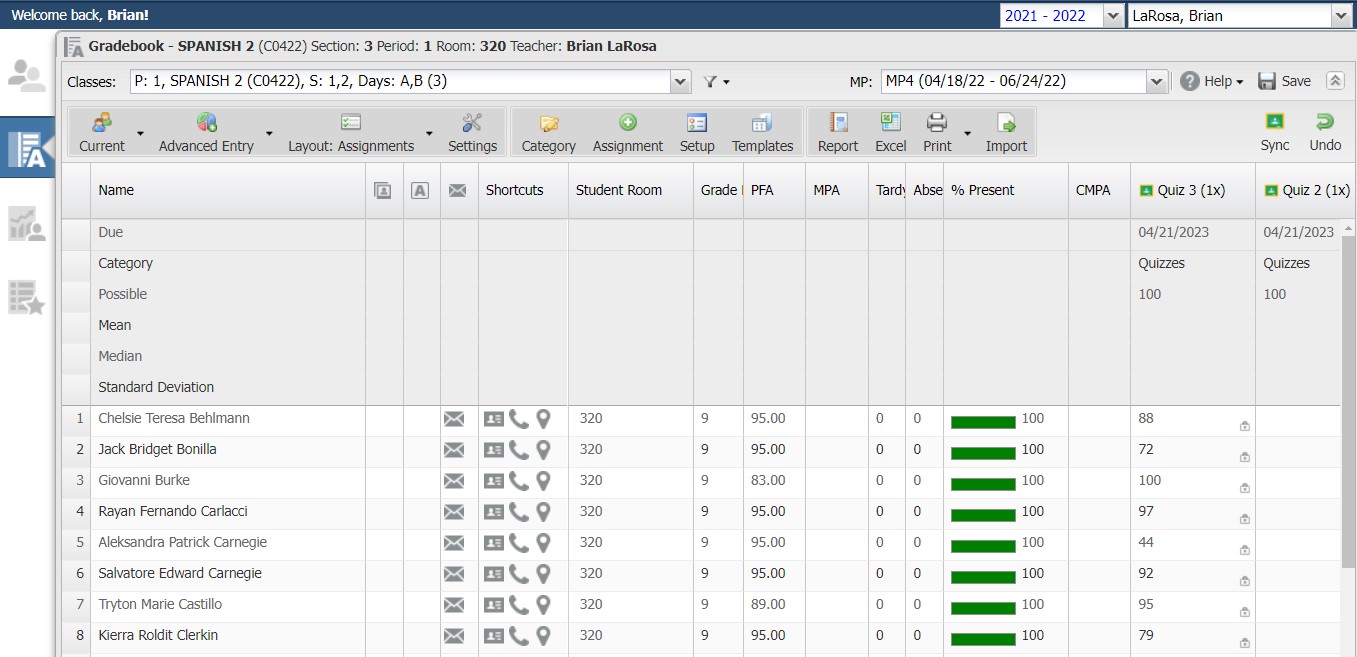1357x657 pixels.
Task: Click location pin for Rayan Fernando Carlacci
Action: (x=543, y=512)
